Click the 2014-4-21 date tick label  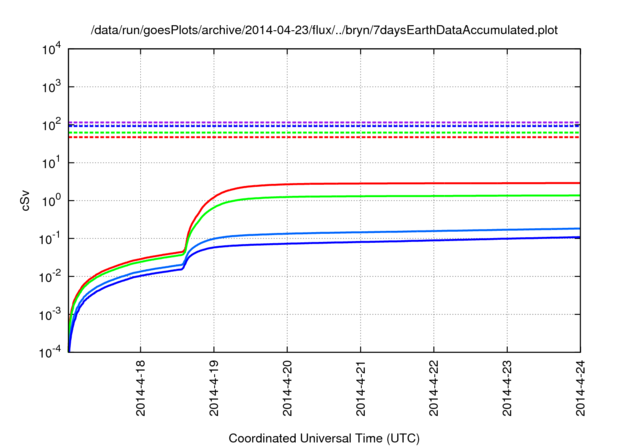click(x=360, y=388)
